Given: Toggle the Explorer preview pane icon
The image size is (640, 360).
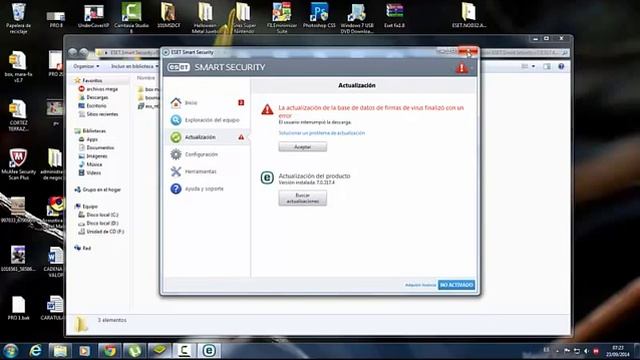Looking at the screenshot, I should (547, 67).
